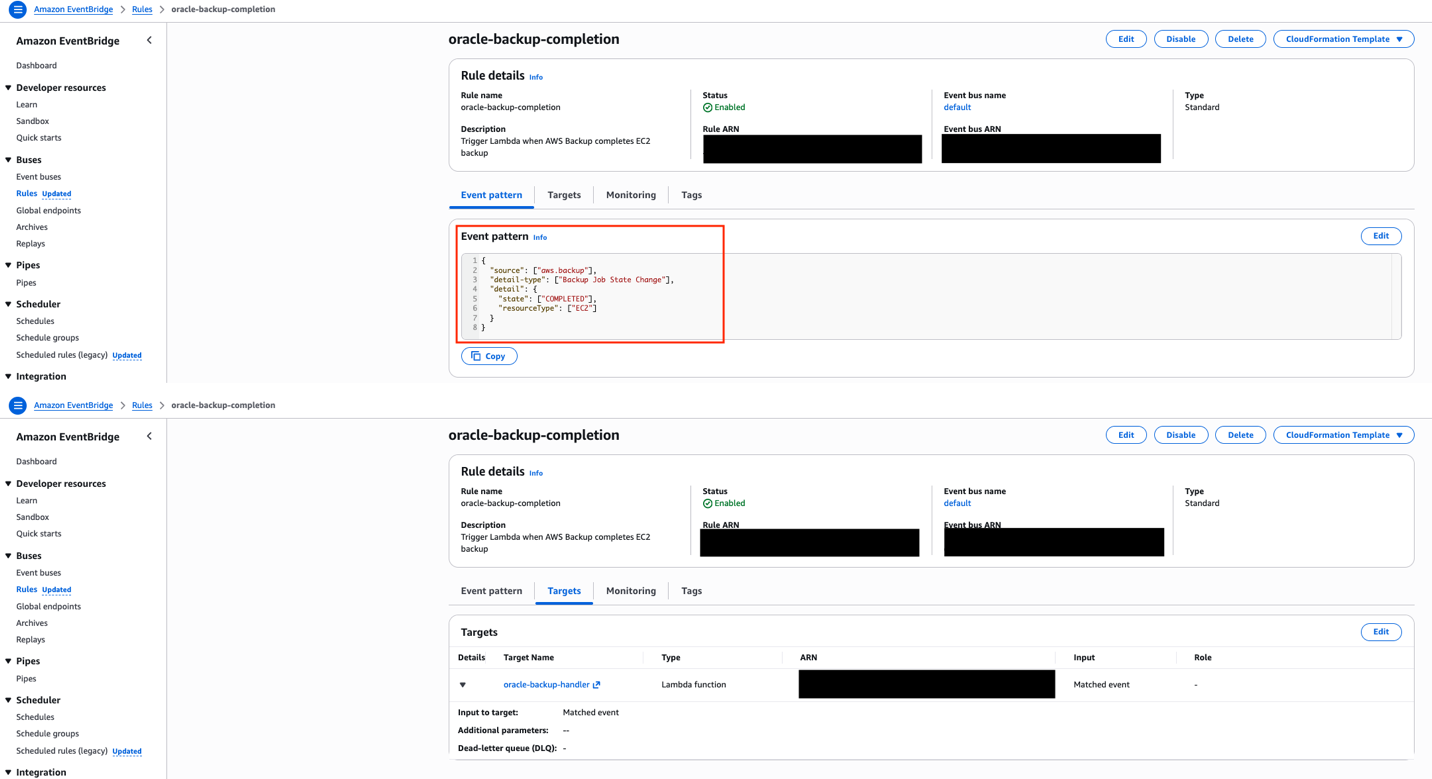The width and height of the screenshot is (1432, 779).
Task: Open Schedule groups in Targets screenshot sidebar
Action: pyautogui.click(x=47, y=734)
